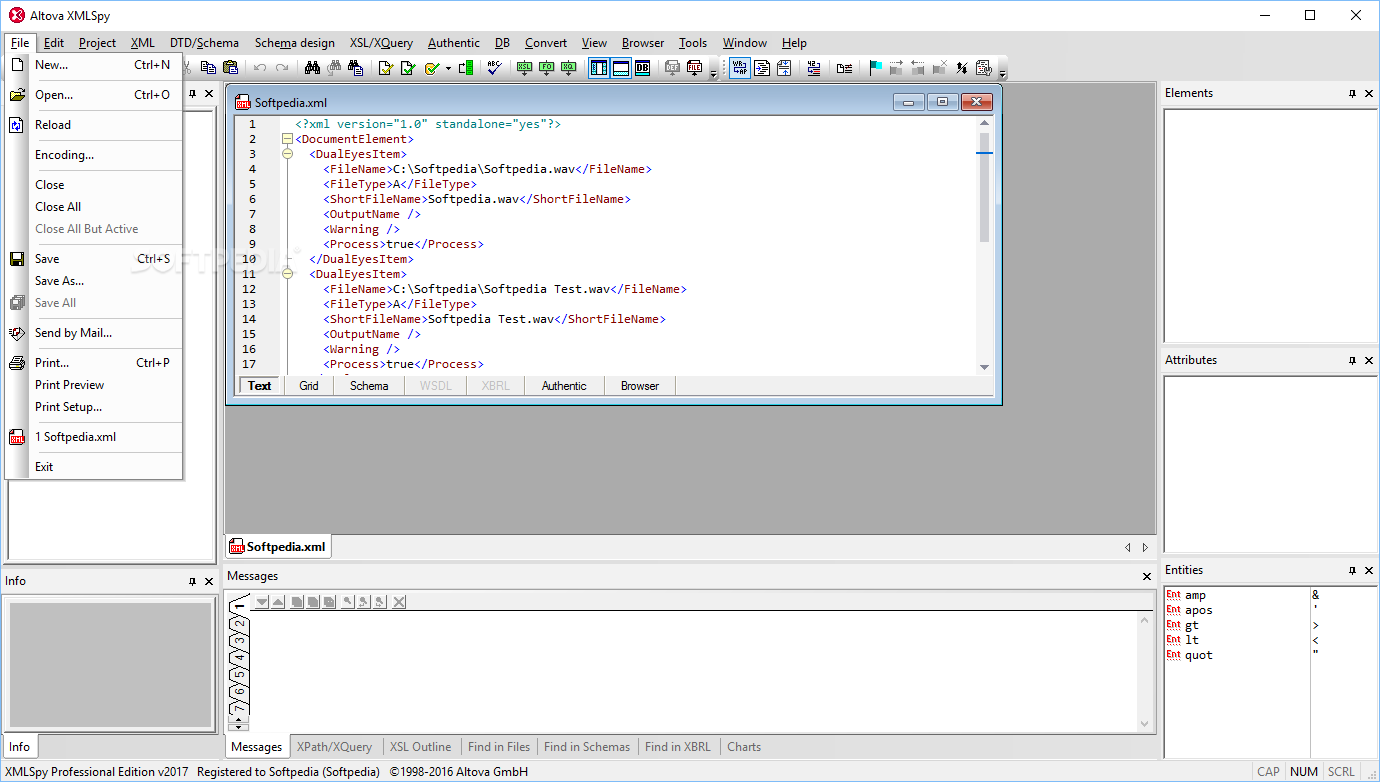The image size is (1380, 782).
Task: Click the ABC spelling check icon
Action: (x=494, y=67)
